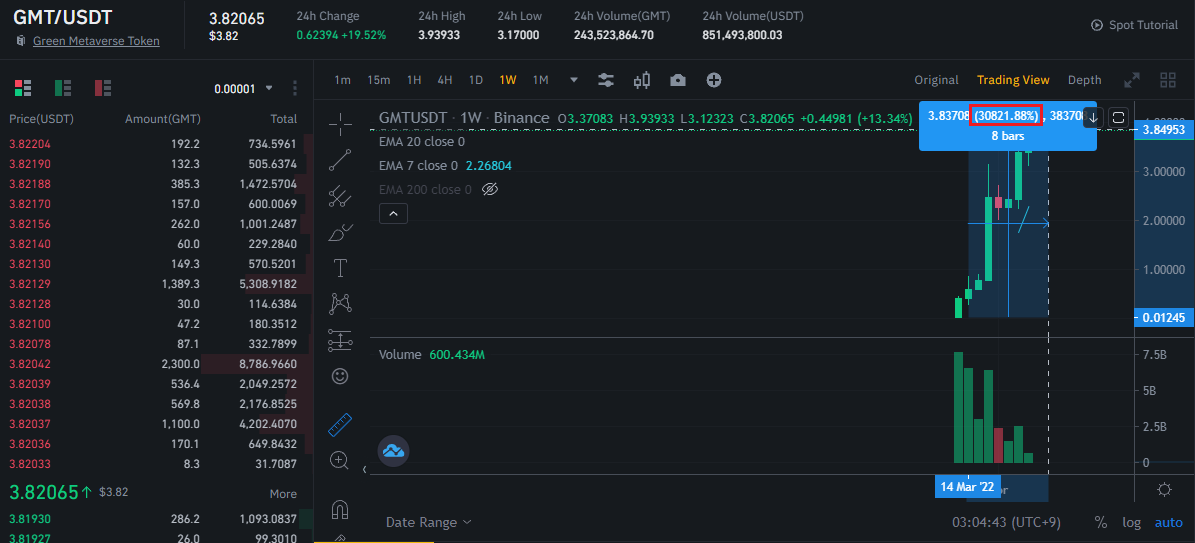Screen dimensions: 1195x543
Task: Toggle percentage scale on price axis
Action: point(1100,522)
